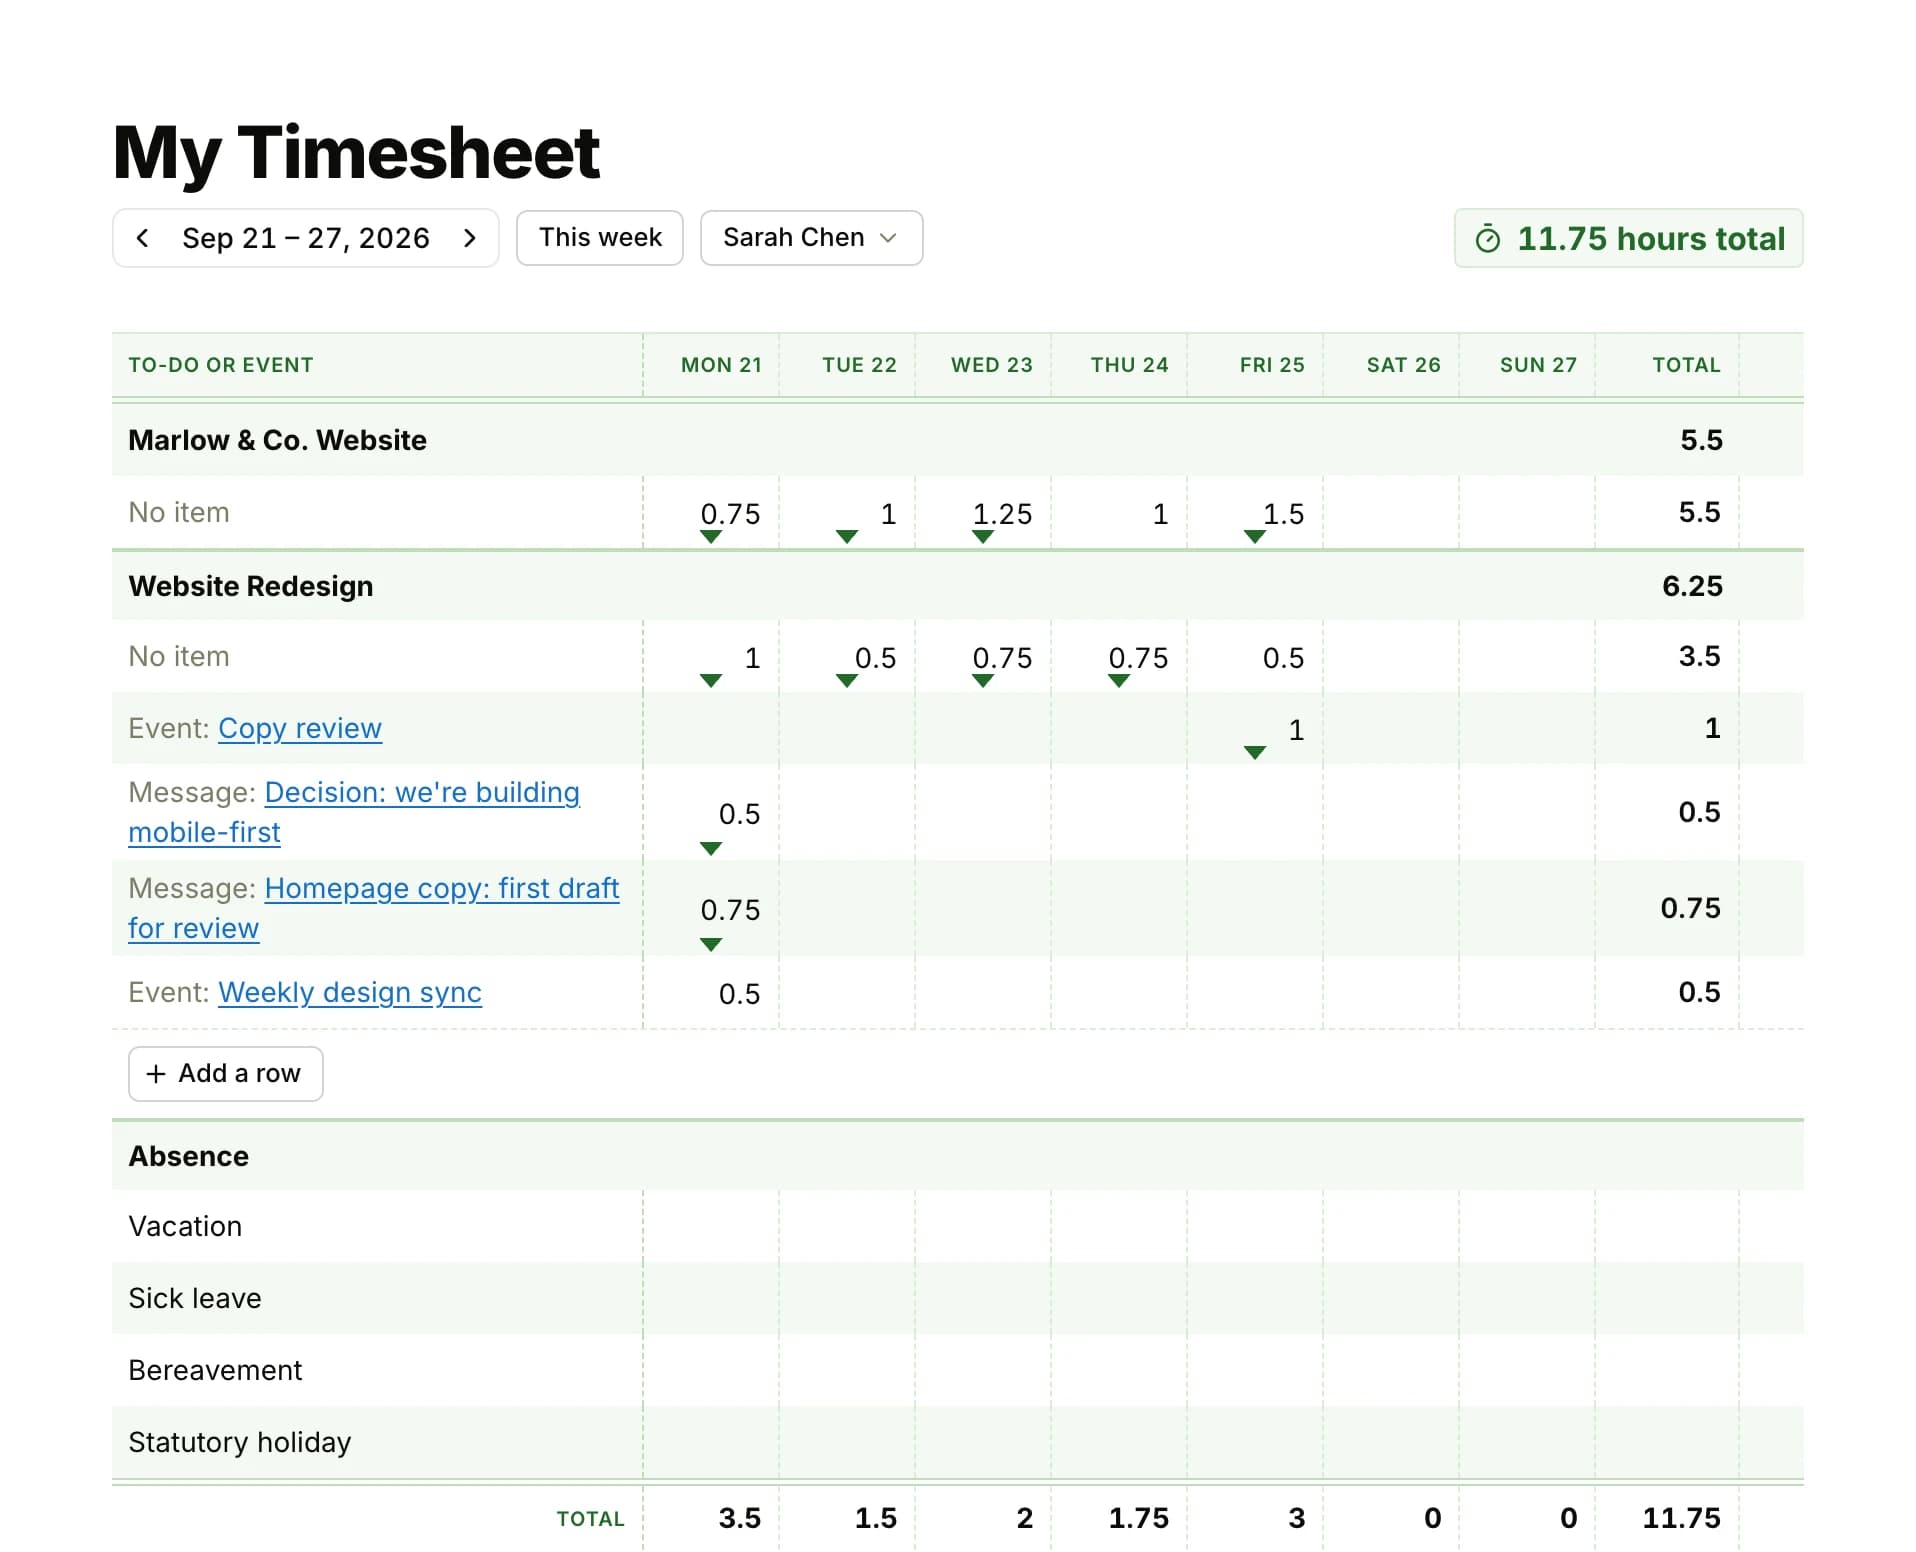Go to next week with right chevron
Image resolution: width=1916 pixels, height=1552 pixels.
470,238
